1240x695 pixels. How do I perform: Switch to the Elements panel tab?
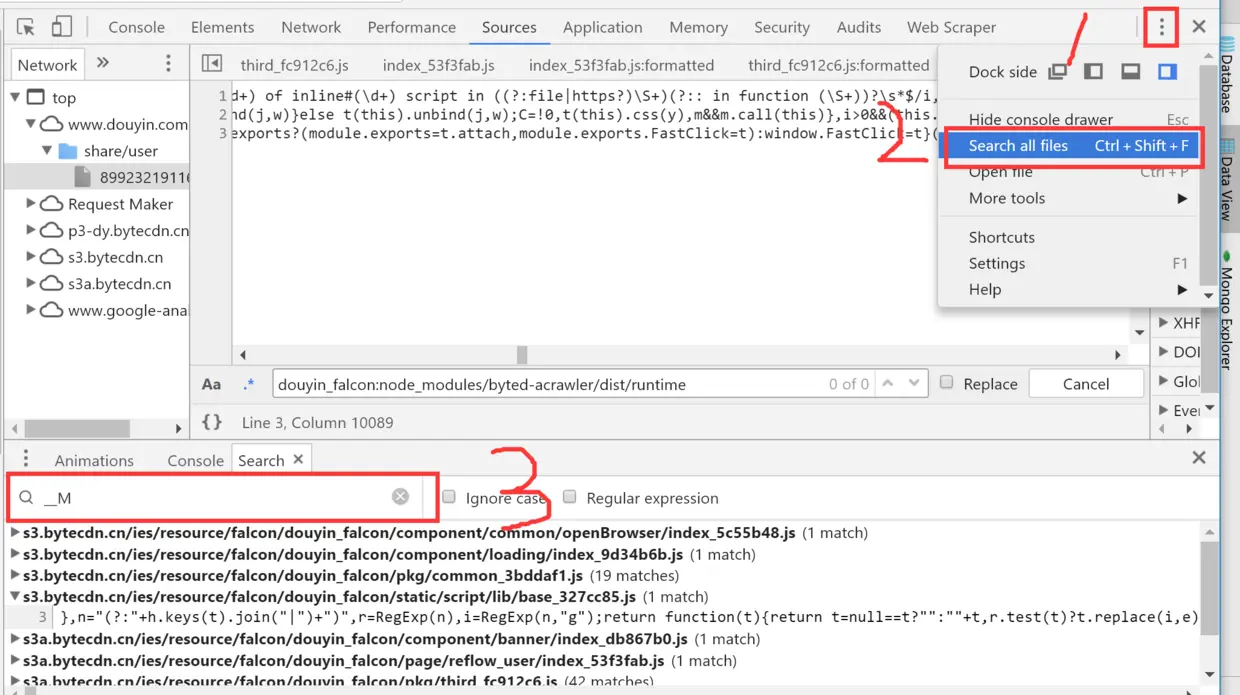click(222, 27)
